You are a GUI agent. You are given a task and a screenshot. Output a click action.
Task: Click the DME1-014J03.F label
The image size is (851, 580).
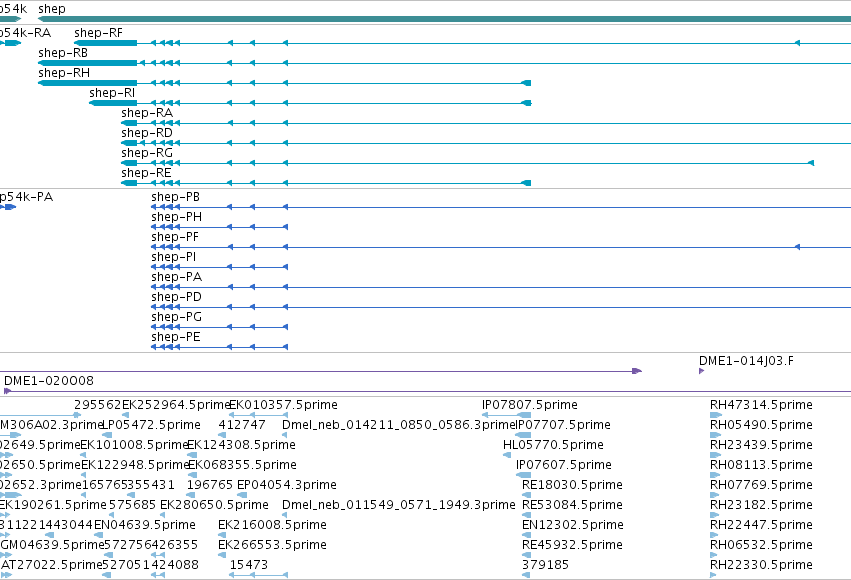[746, 361]
